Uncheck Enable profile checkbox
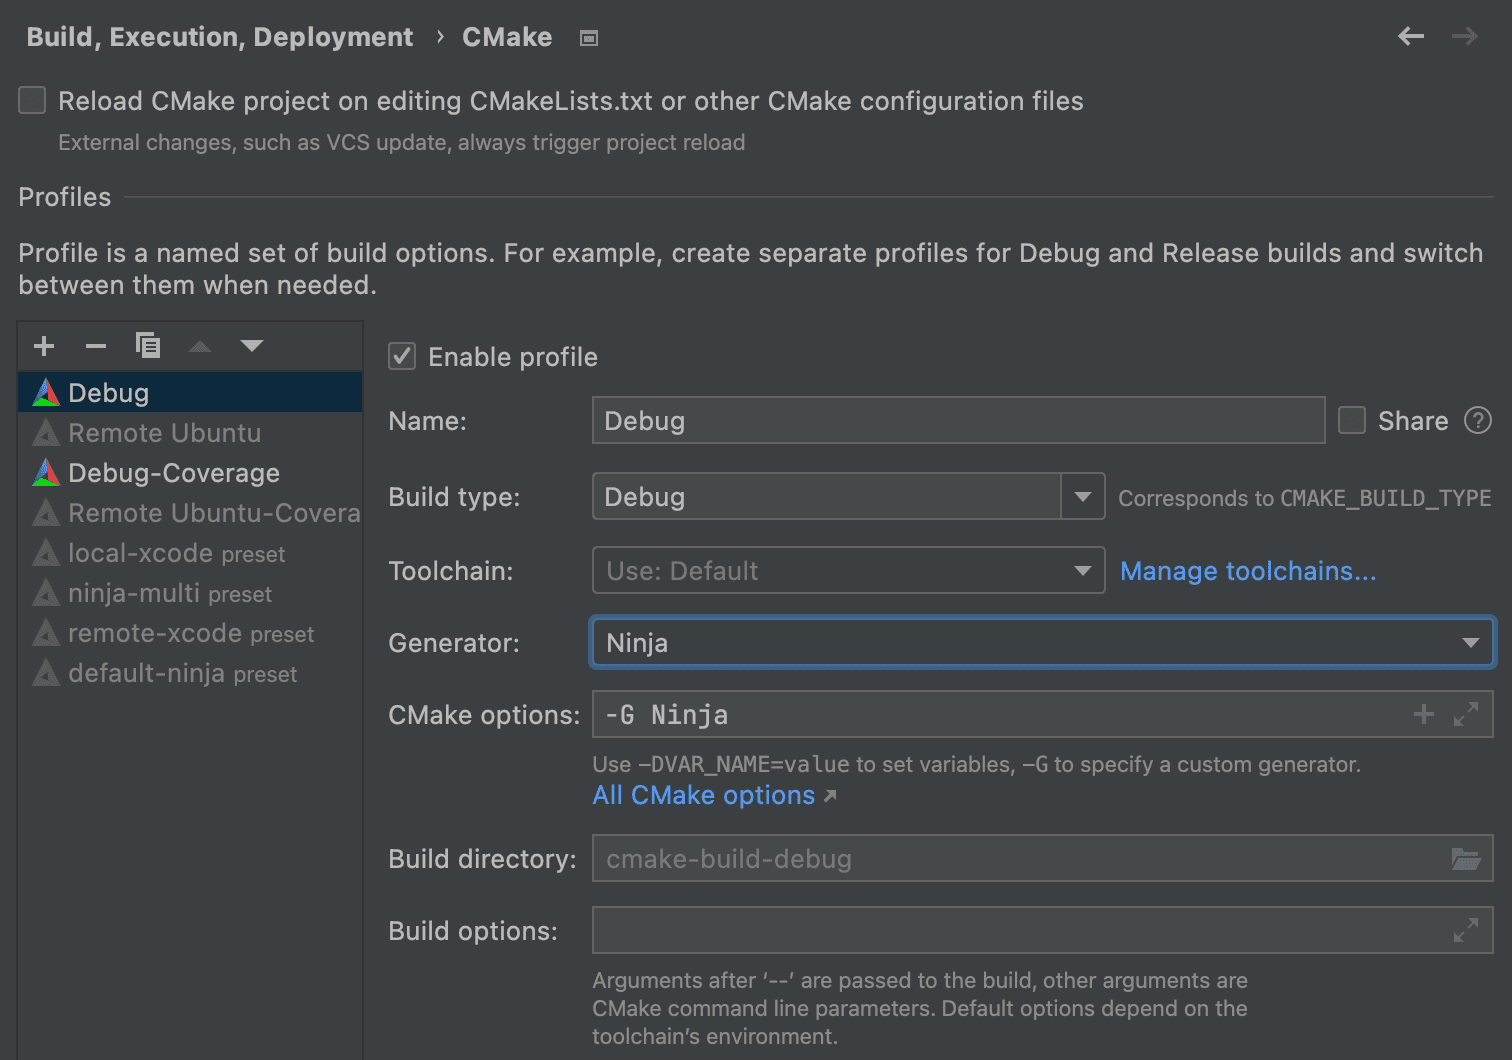This screenshot has height=1060, width=1512. (x=402, y=356)
